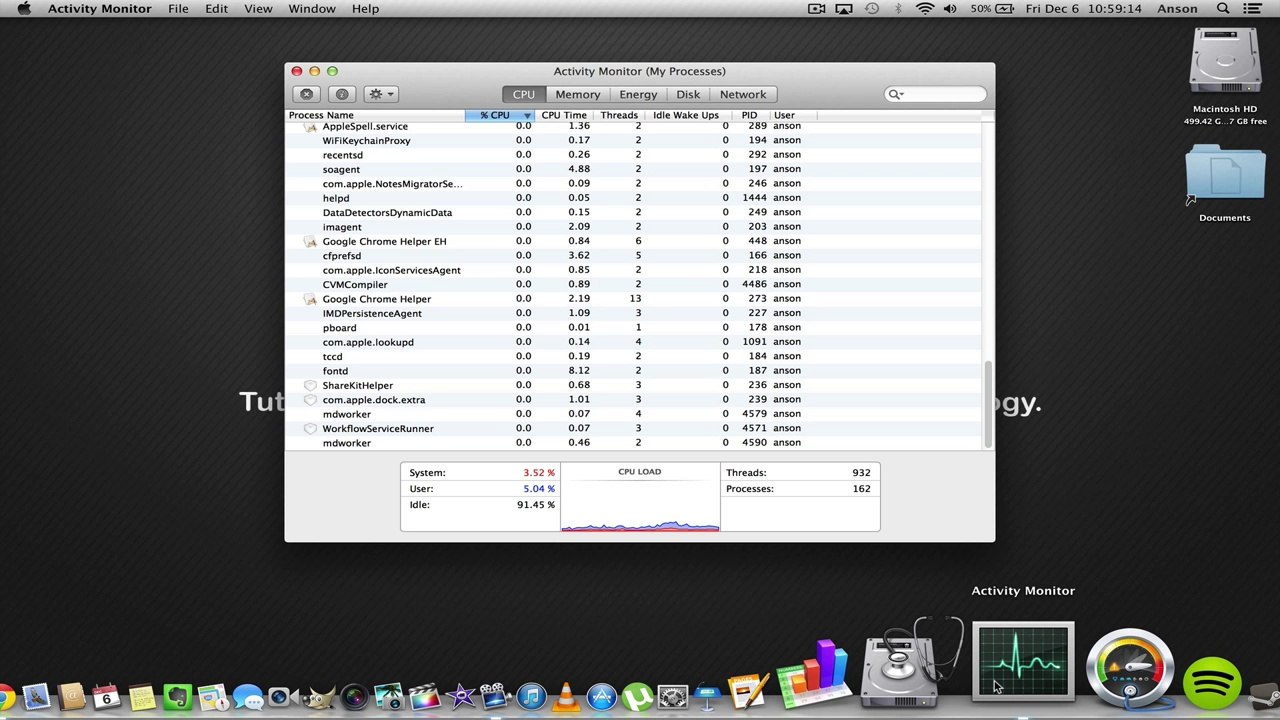Select the com.apple.dock.extra row icon
Viewport: 1280px width, 720px height.
[x=310, y=400]
